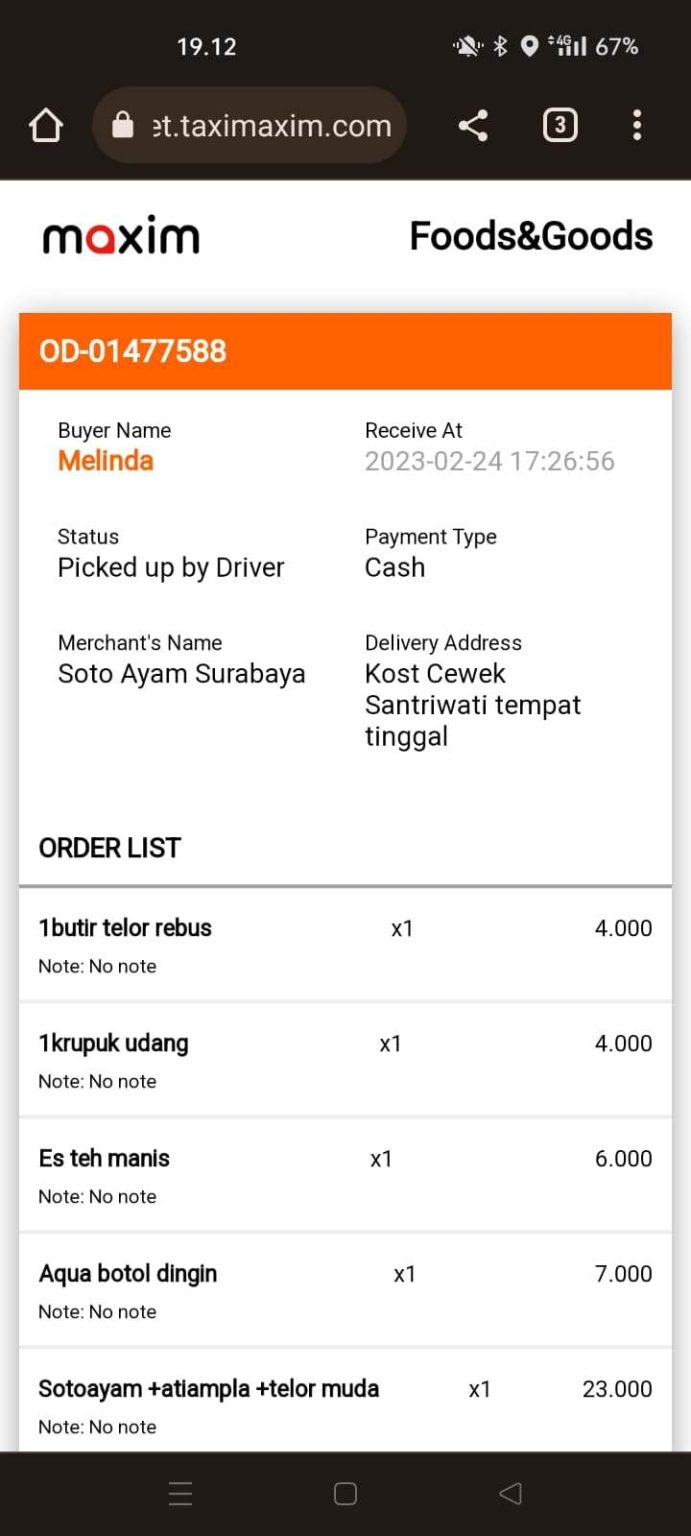Tap the muted notifications icon in the status bar

pyautogui.click(x=466, y=45)
